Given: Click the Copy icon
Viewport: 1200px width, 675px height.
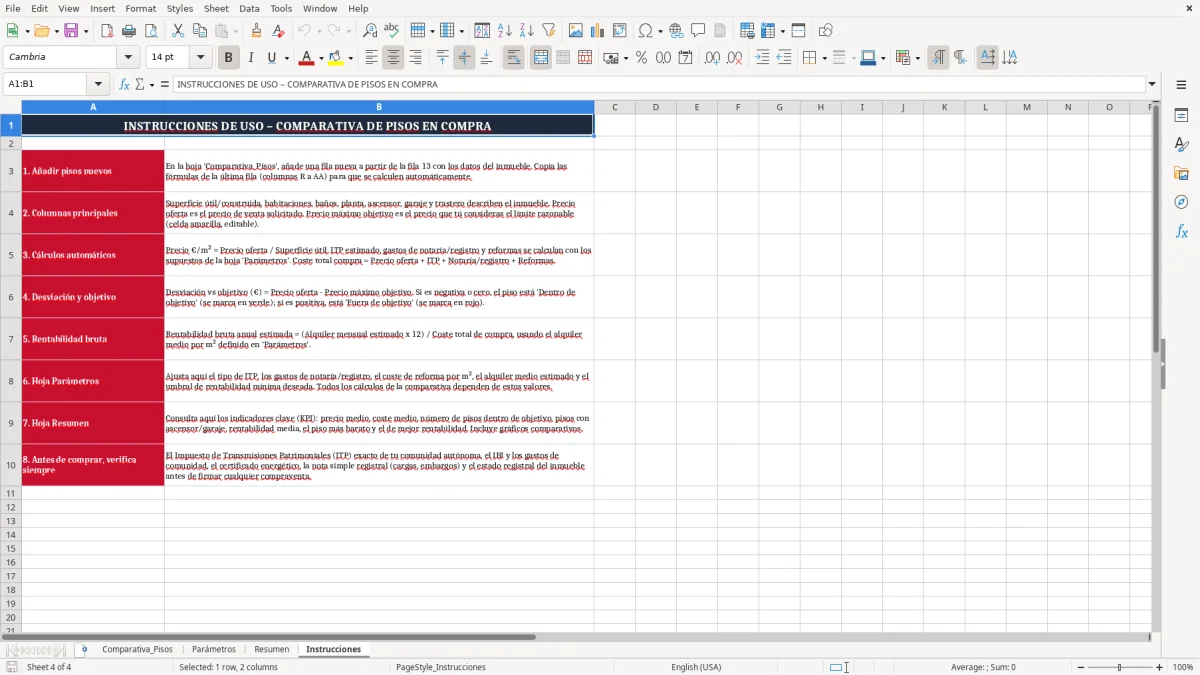Looking at the screenshot, I should (200, 31).
